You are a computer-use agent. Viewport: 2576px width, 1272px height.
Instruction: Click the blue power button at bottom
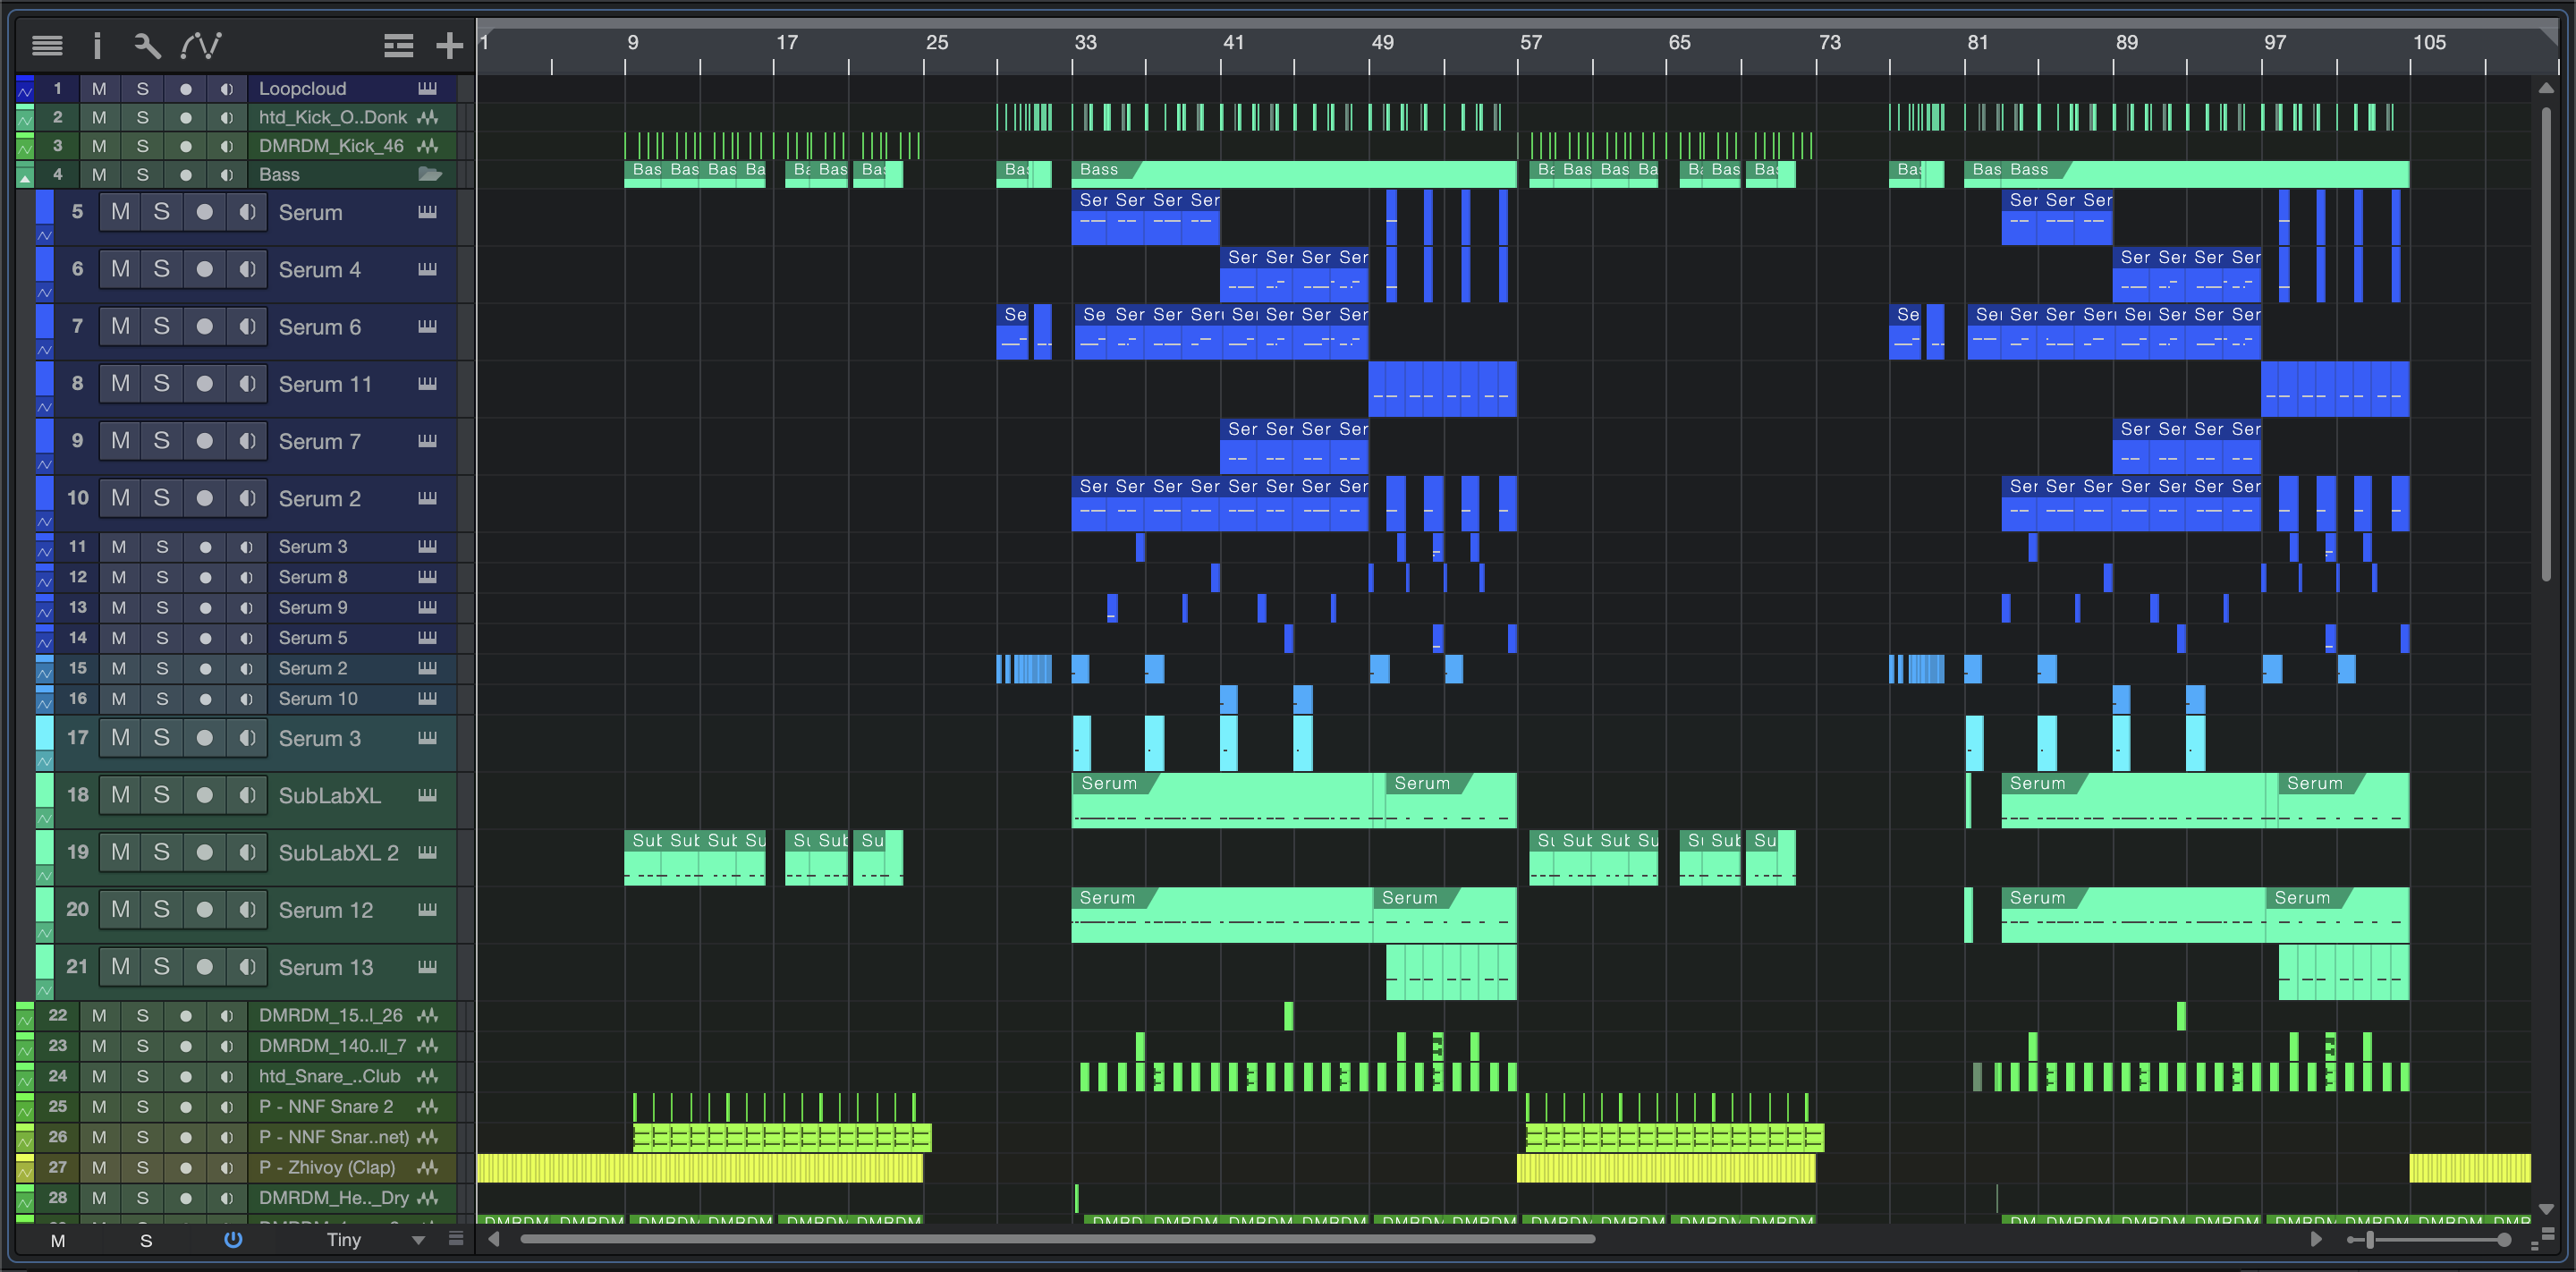[233, 1239]
